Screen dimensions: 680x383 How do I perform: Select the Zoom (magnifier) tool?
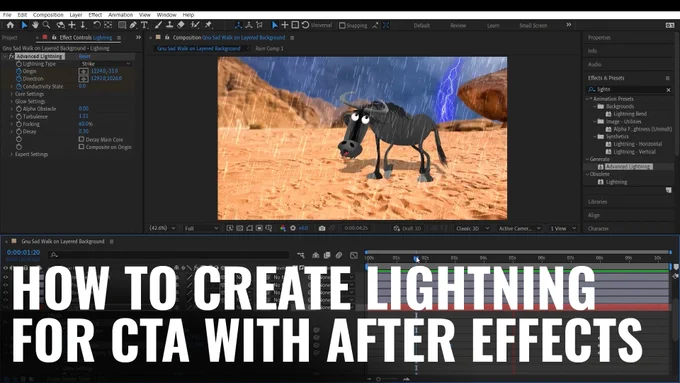click(46, 25)
